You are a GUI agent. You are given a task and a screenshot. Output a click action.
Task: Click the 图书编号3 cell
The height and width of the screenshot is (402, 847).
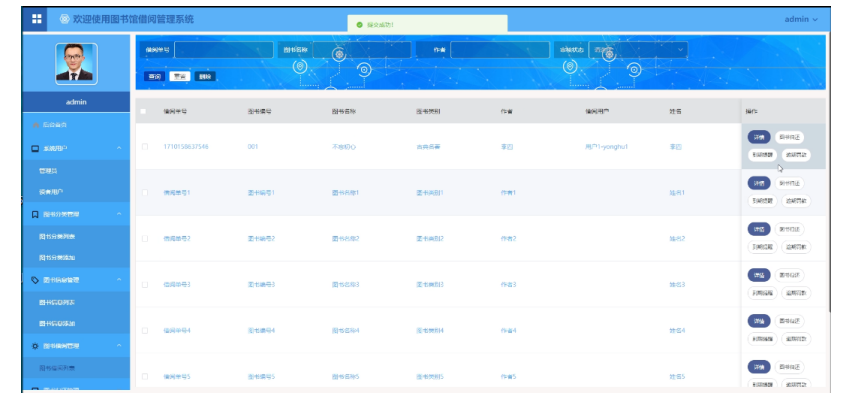(x=261, y=284)
